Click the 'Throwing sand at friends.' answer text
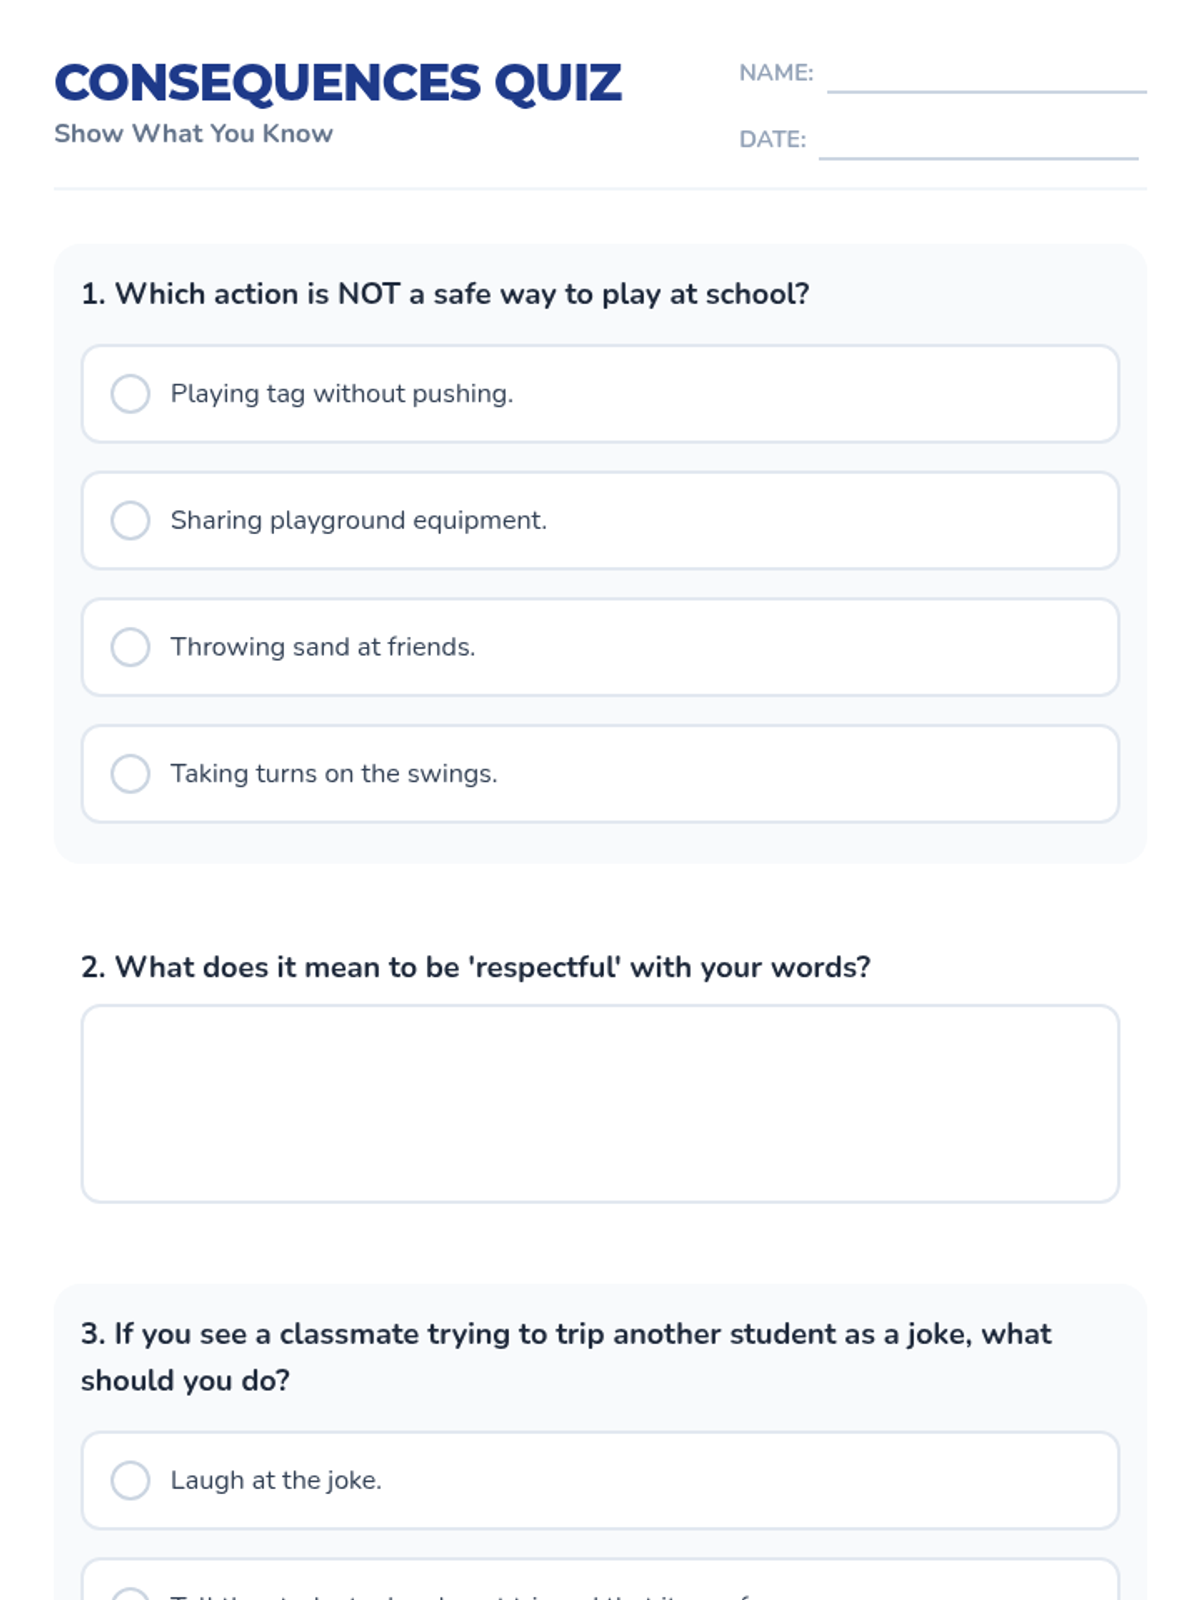The height and width of the screenshot is (1600, 1200). click(x=322, y=647)
